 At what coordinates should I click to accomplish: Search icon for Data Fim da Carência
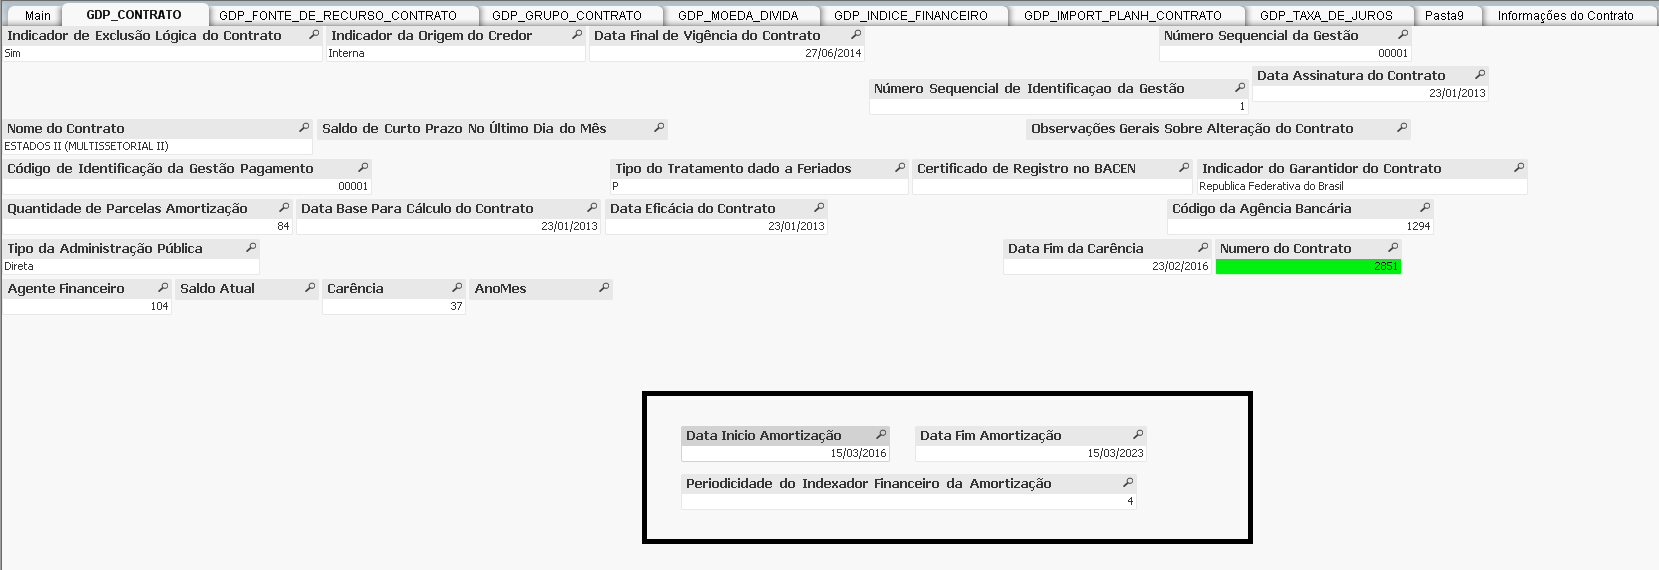1203,248
